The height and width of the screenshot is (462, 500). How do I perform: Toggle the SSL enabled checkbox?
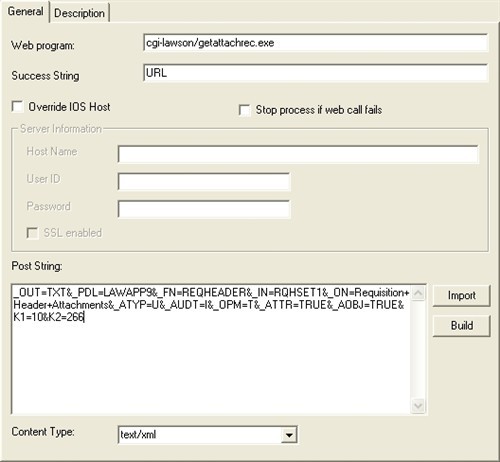[x=32, y=233]
